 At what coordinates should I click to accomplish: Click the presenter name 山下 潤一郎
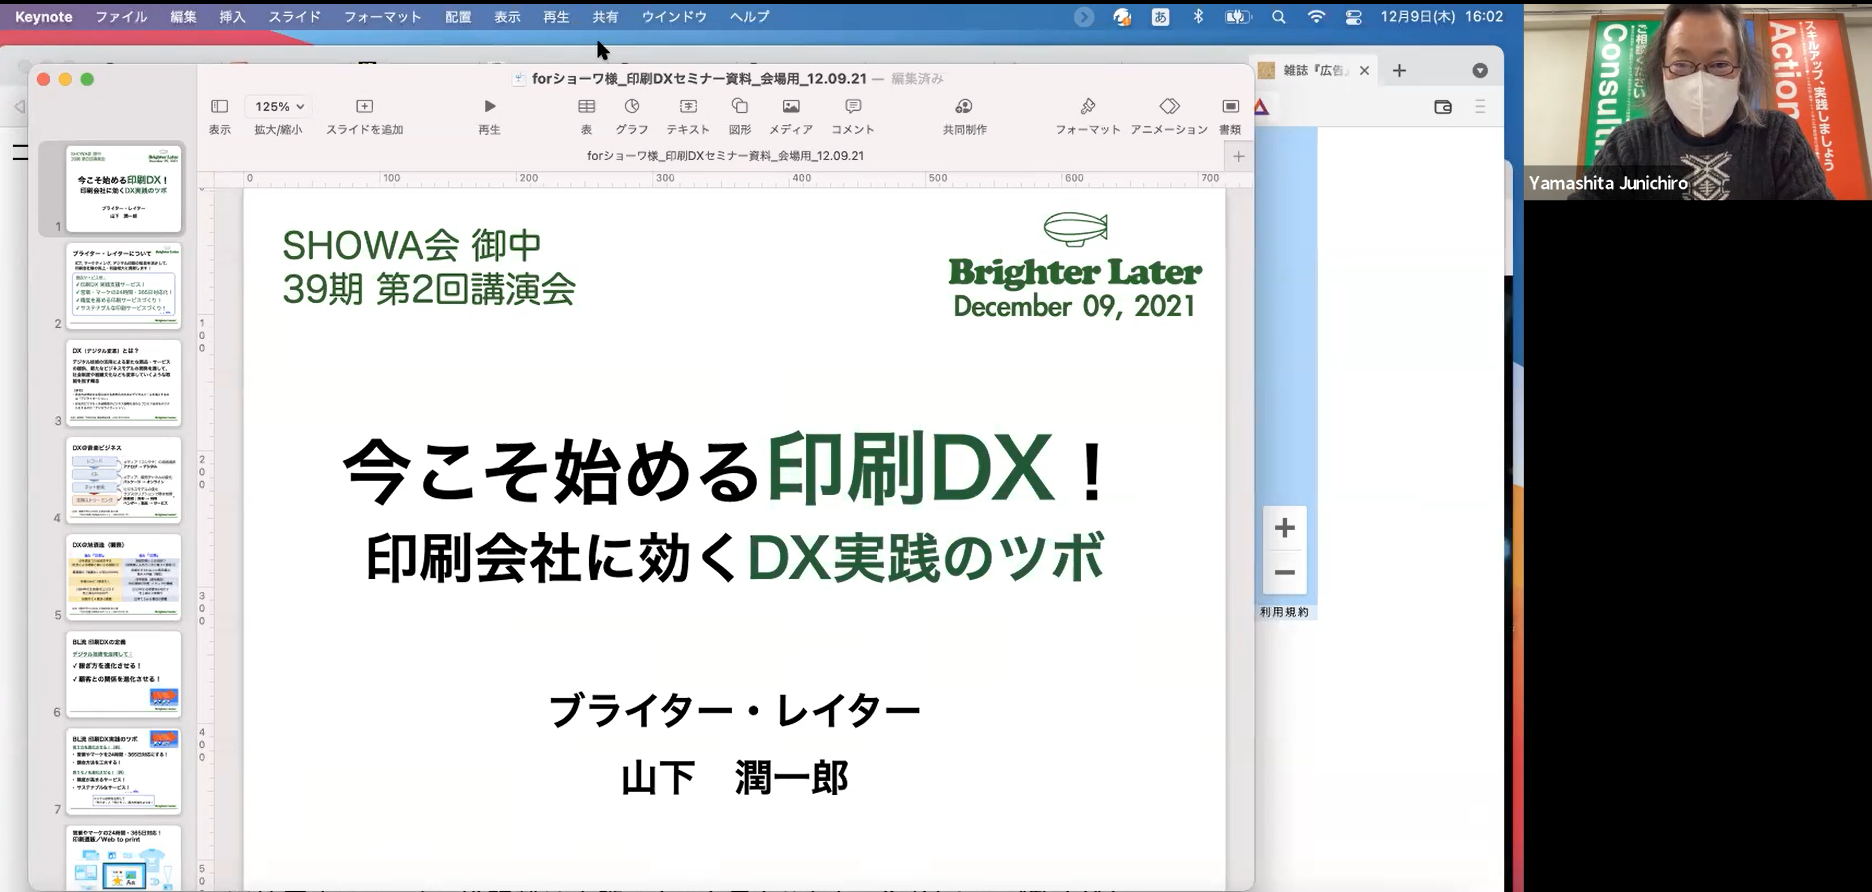[735, 778]
